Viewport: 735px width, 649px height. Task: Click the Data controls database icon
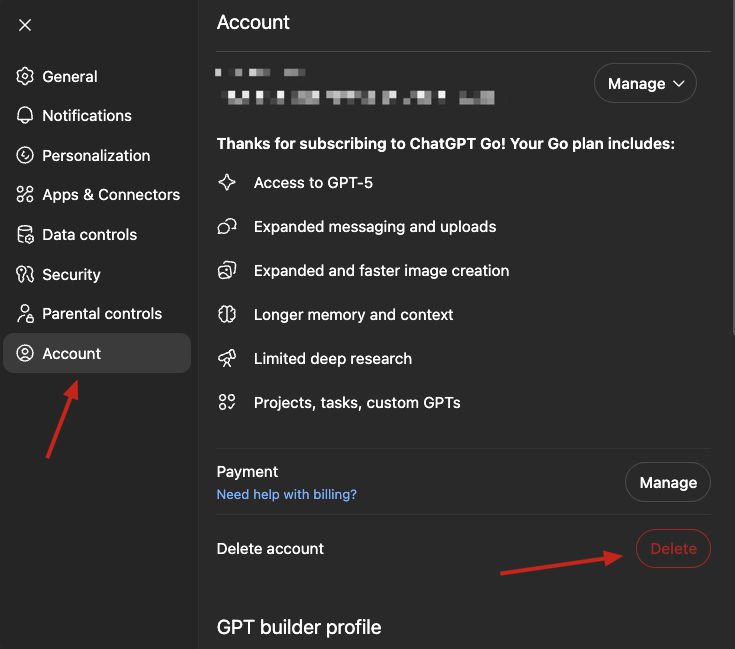click(x=25, y=234)
